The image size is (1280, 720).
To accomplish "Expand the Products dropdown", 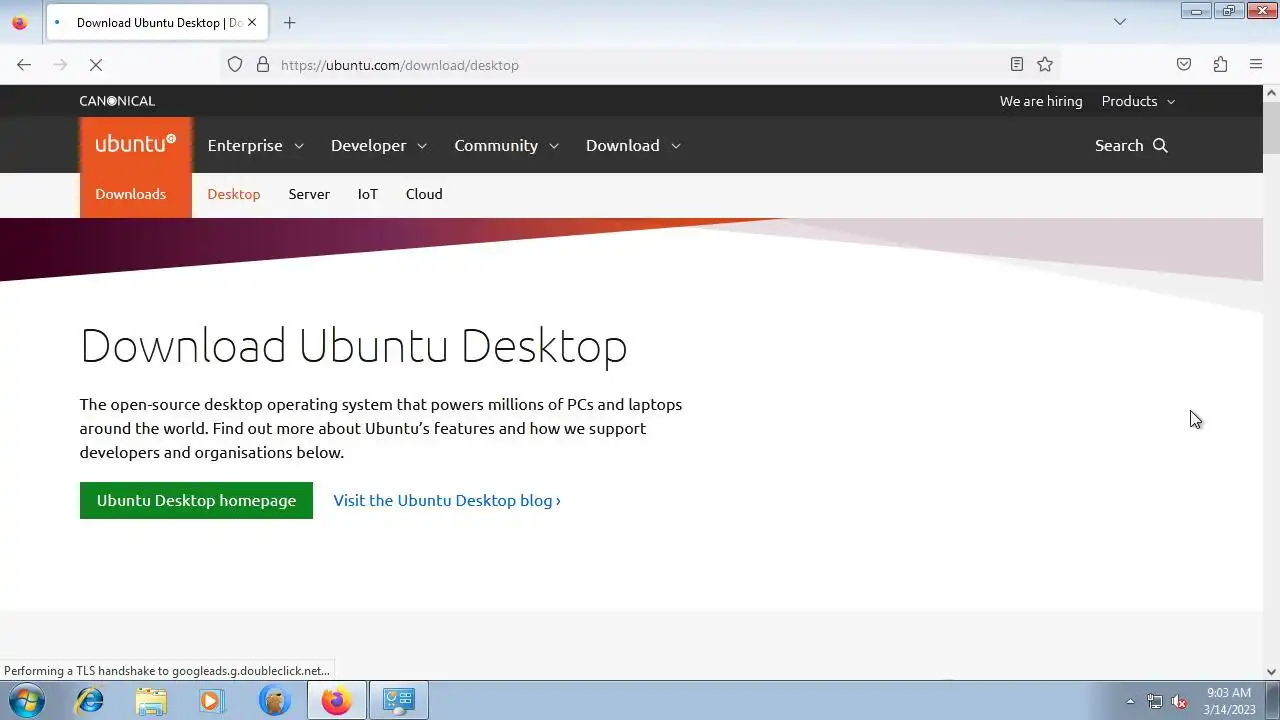I will point(1138,101).
